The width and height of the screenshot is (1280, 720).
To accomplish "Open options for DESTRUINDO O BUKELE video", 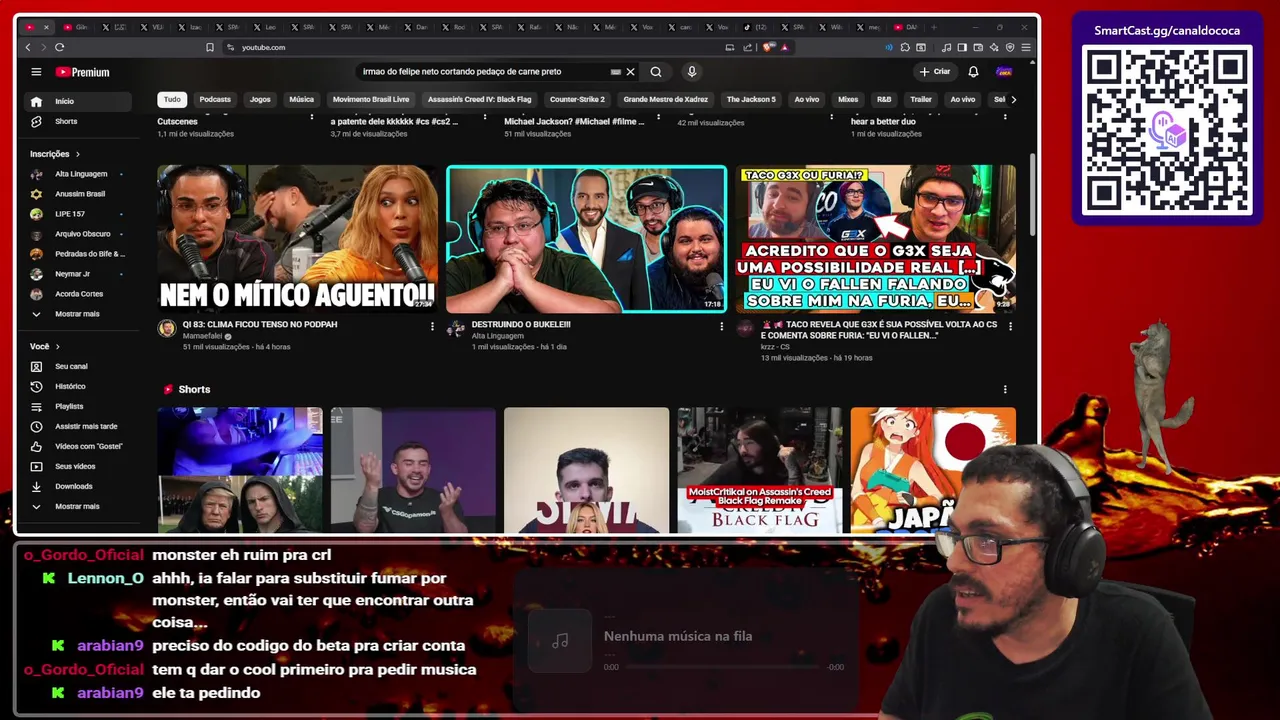I will coord(721,326).
